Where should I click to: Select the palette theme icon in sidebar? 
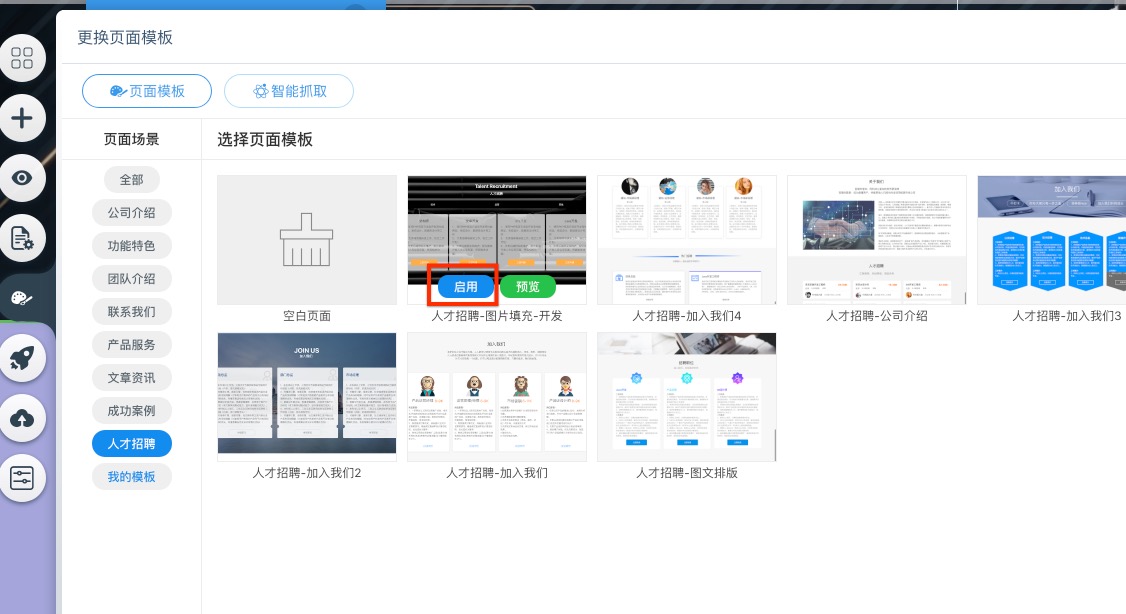(x=22, y=298)
